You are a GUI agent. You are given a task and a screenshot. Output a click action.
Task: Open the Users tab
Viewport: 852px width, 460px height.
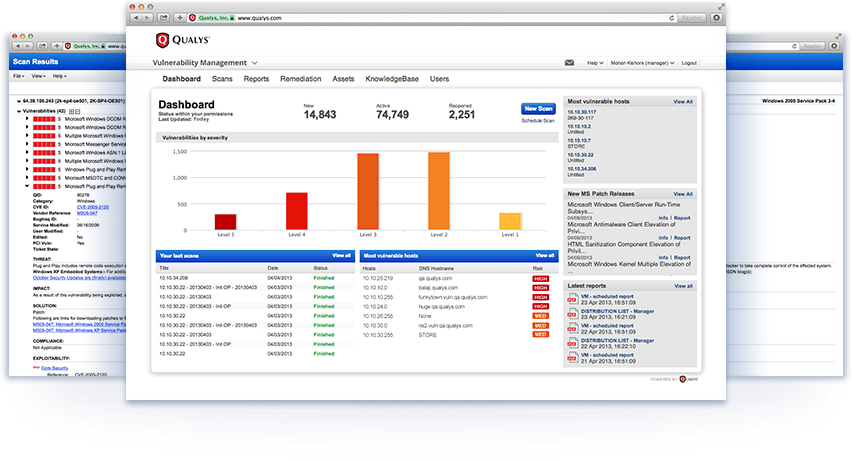(x=440, y=79)
